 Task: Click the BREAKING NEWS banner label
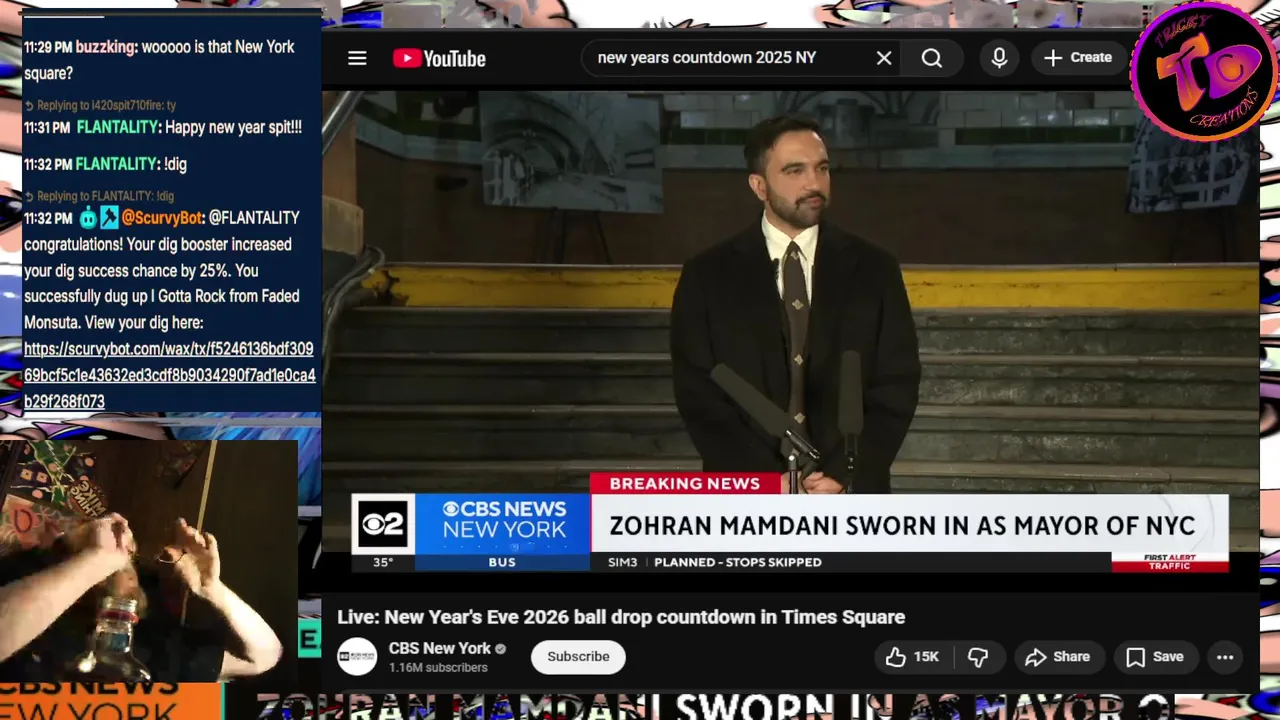[x=685, y=483]
